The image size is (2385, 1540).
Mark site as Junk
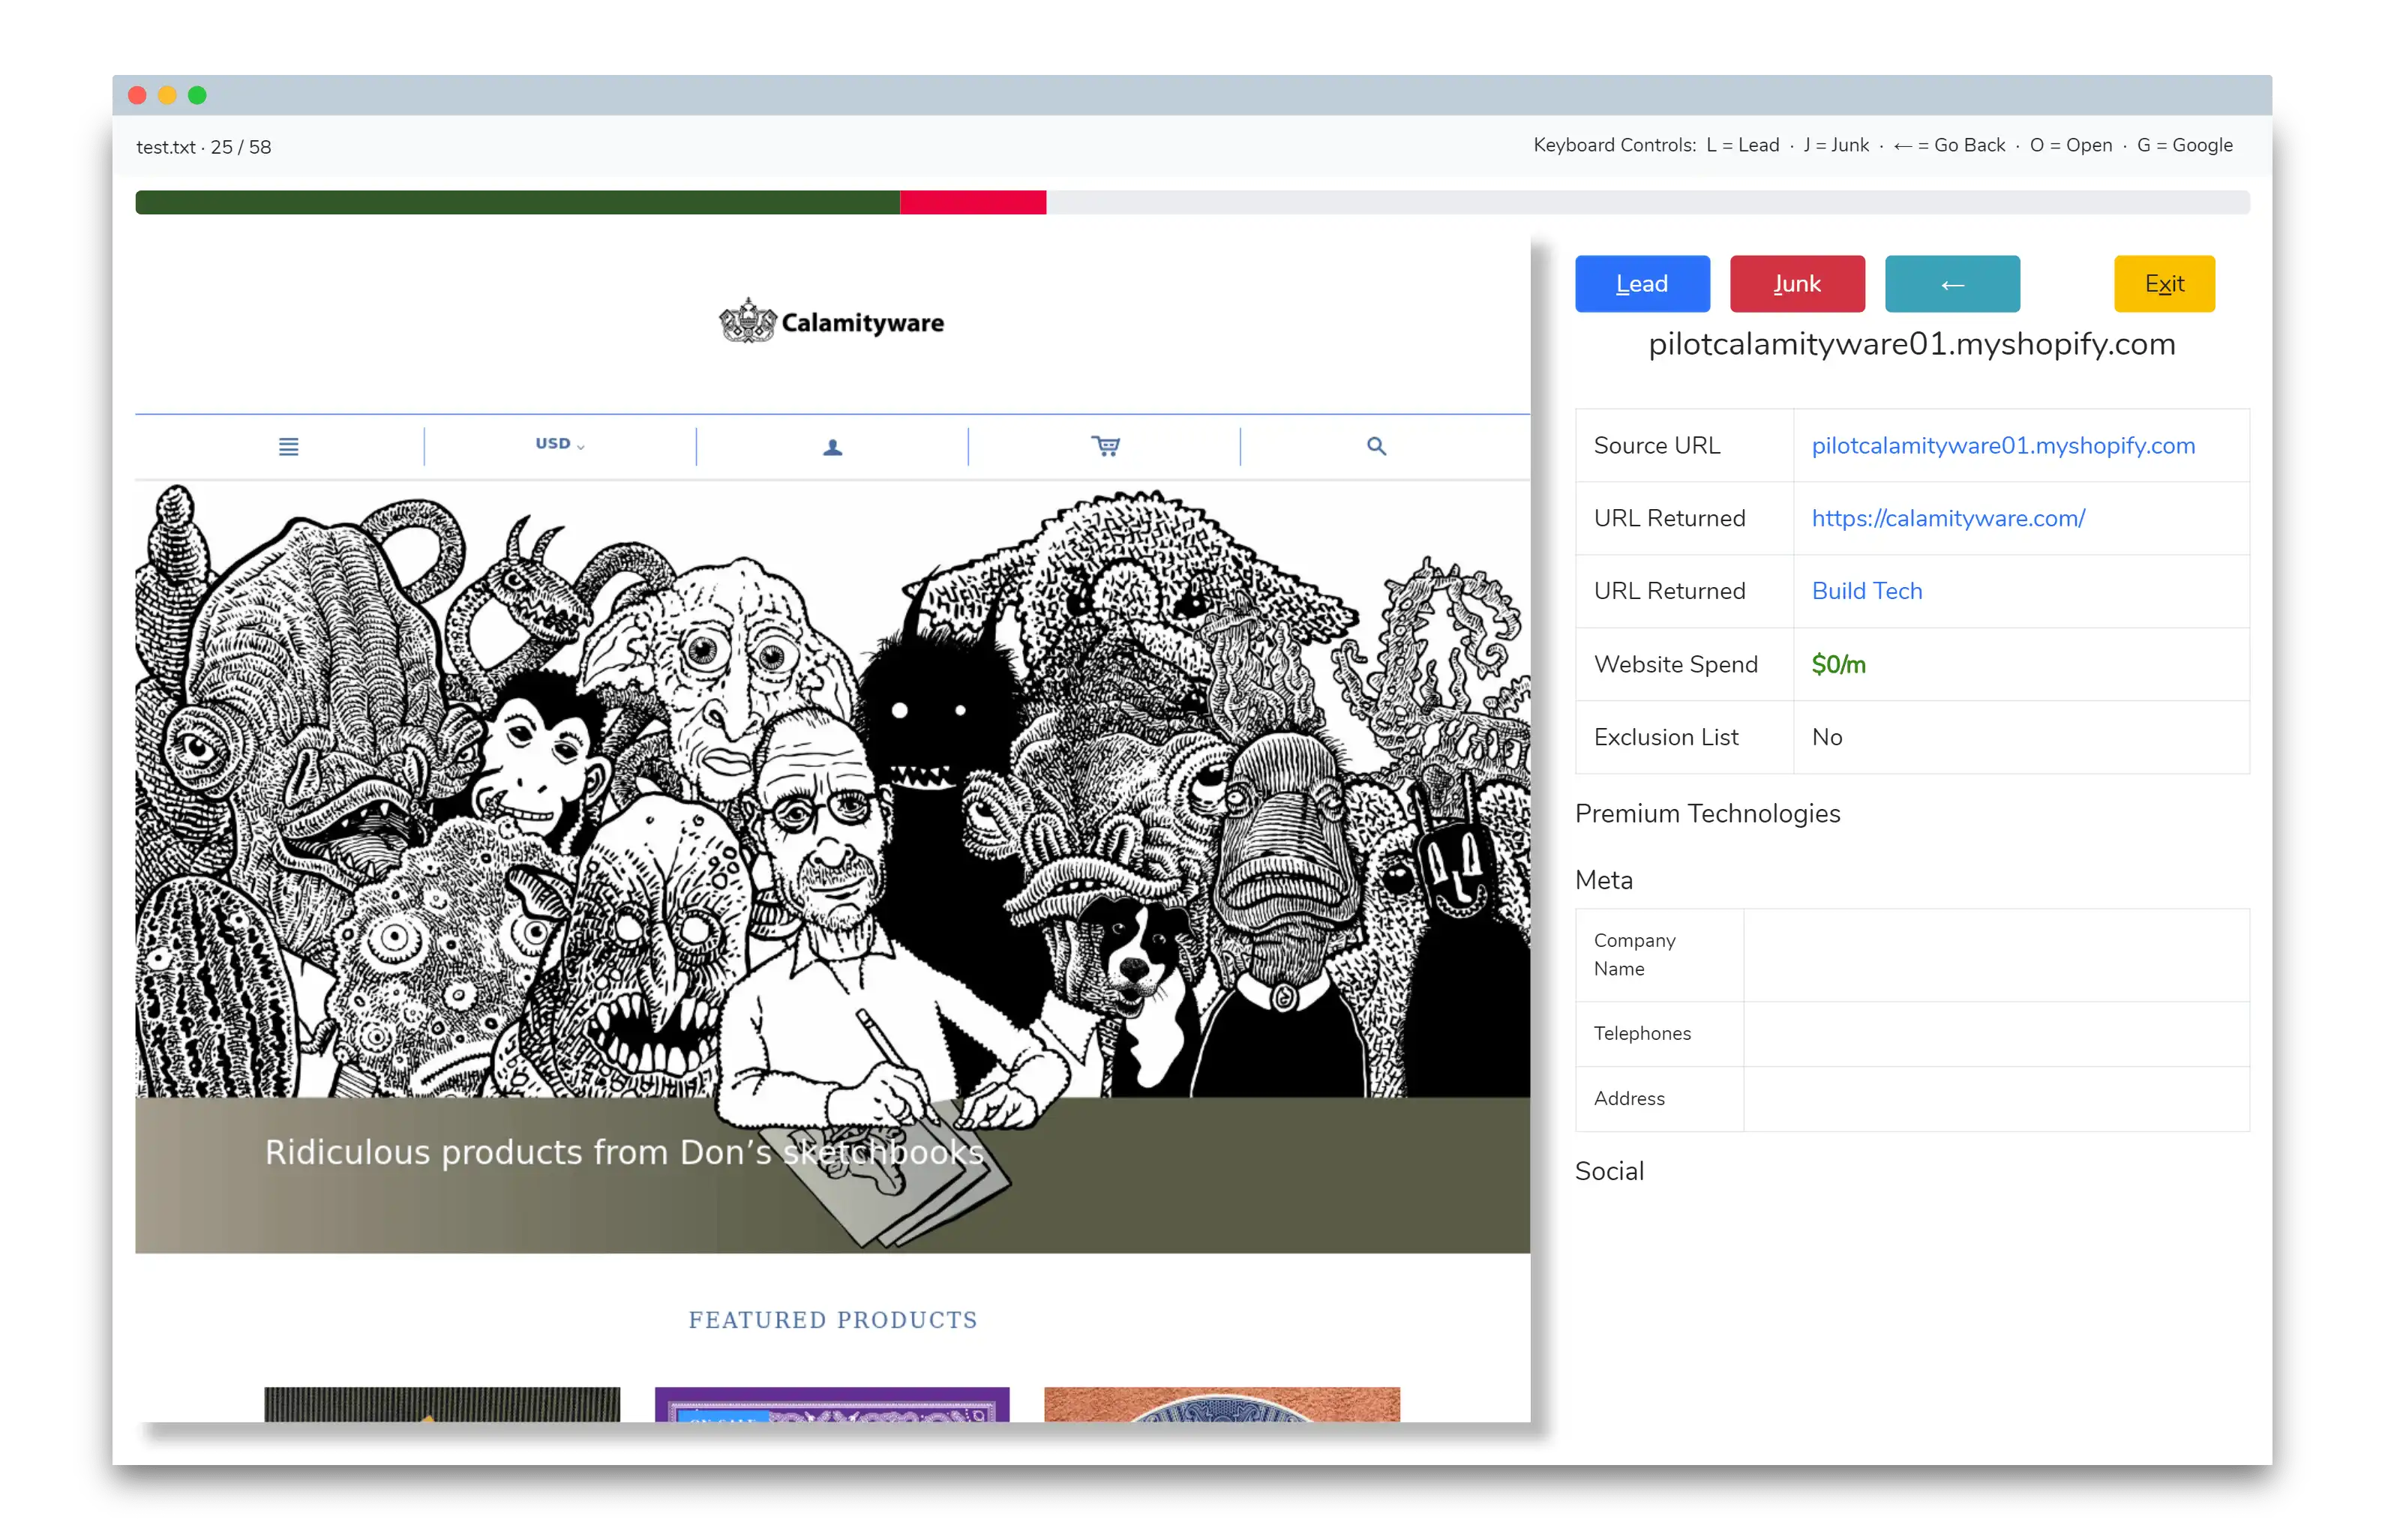[x=1796, y=284]
